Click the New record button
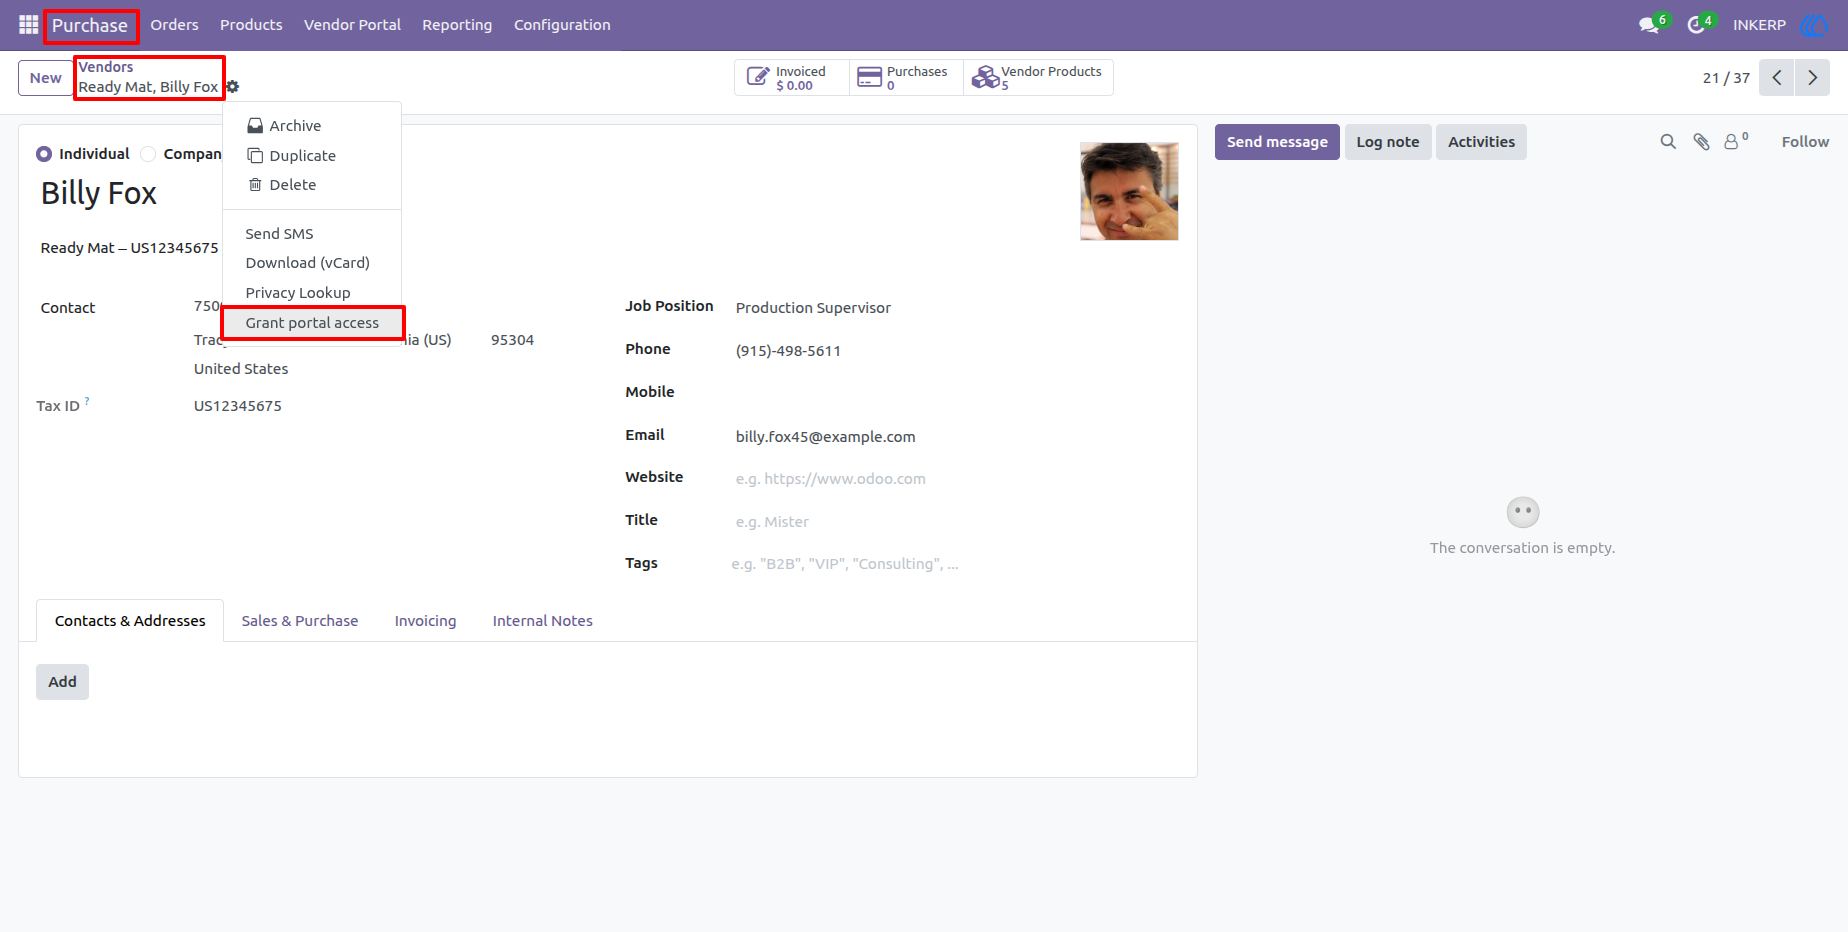Image resolution: width=1848 pixels, height=932 pixels. (x=45, y=78)
